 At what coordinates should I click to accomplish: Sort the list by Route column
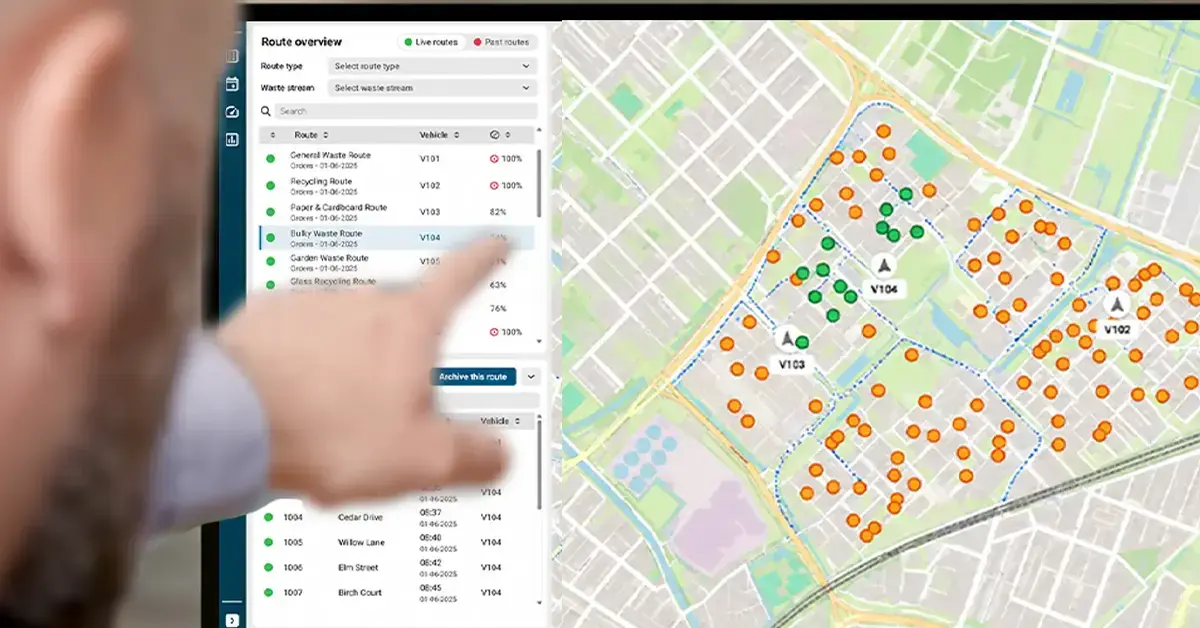click(311, 135)
